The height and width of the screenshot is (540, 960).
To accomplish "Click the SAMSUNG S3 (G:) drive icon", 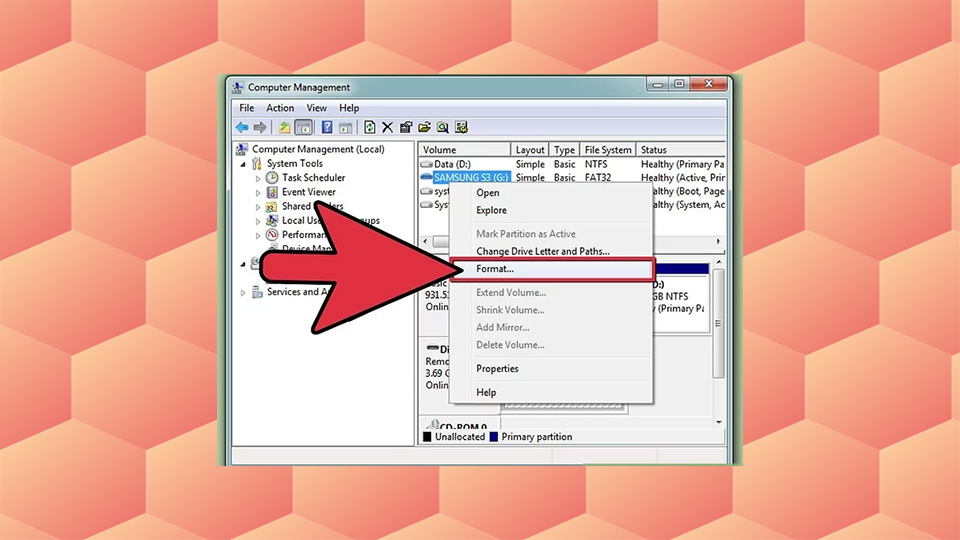I will (426, 178).
